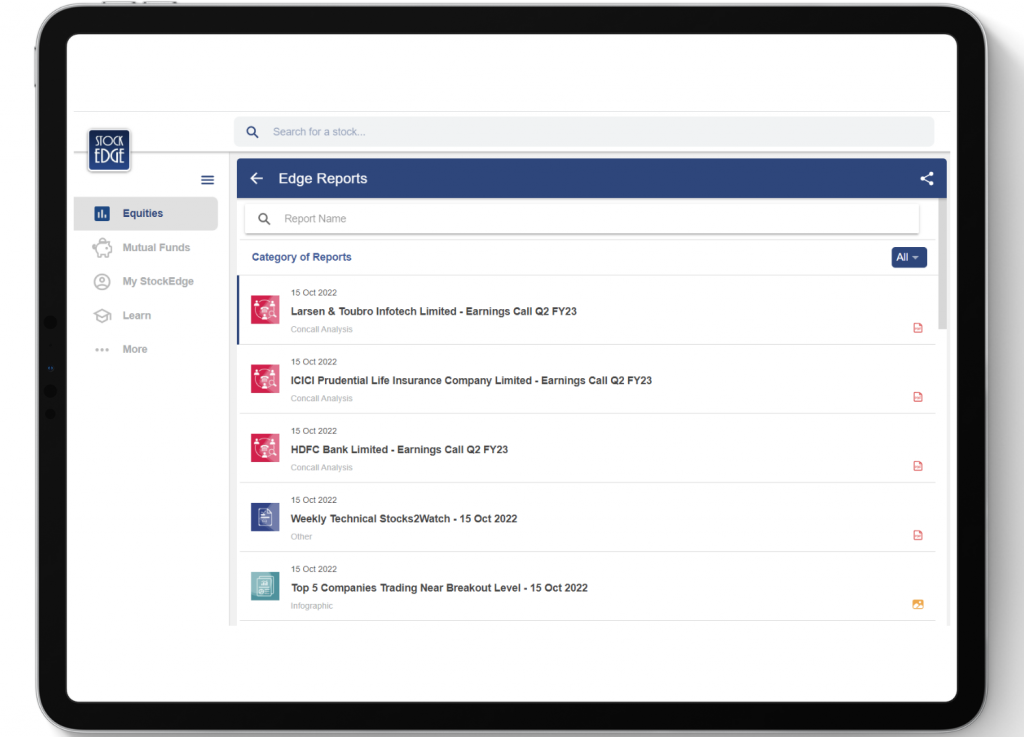Open PDF icon for ICICI Prudential report
This screenshot has height=737, width=1024.
pyautogui.click(x=918, y=397)
